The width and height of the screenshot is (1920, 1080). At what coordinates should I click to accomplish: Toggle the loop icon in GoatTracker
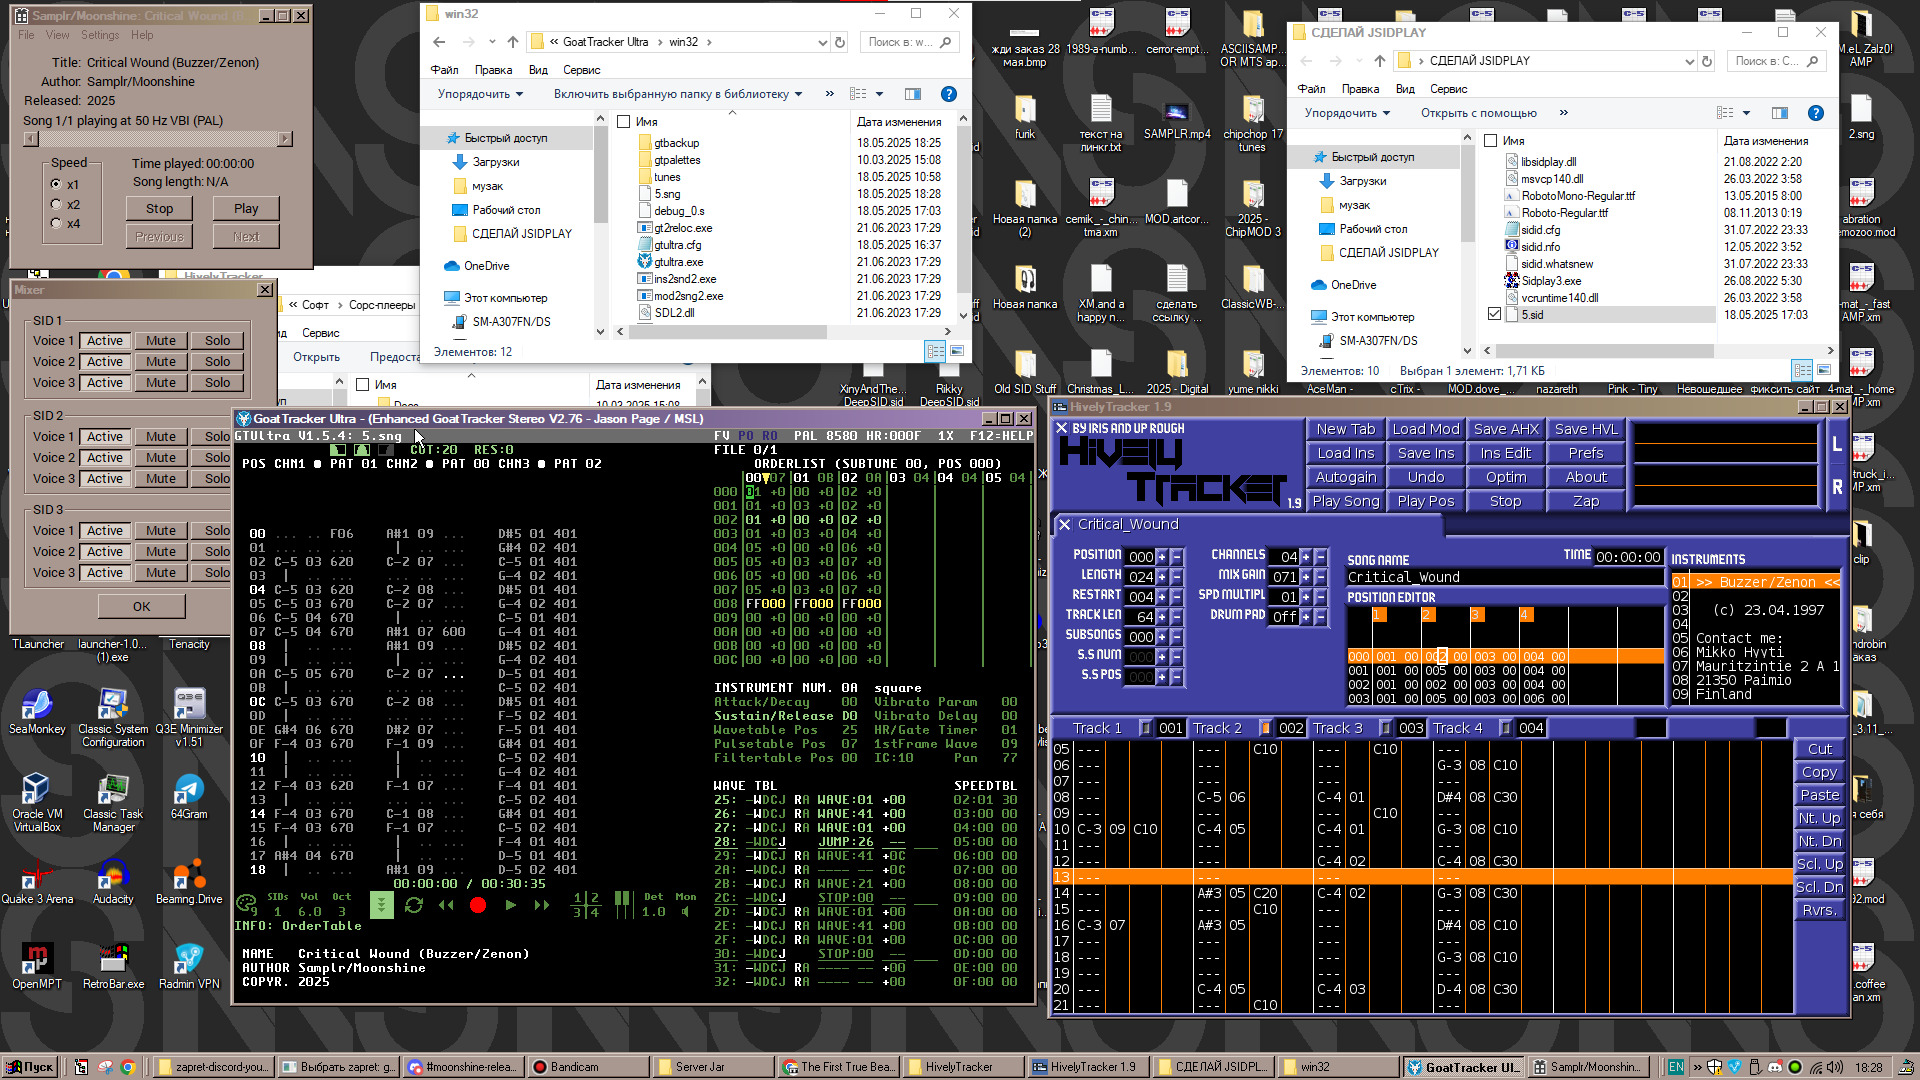point(414,905)
